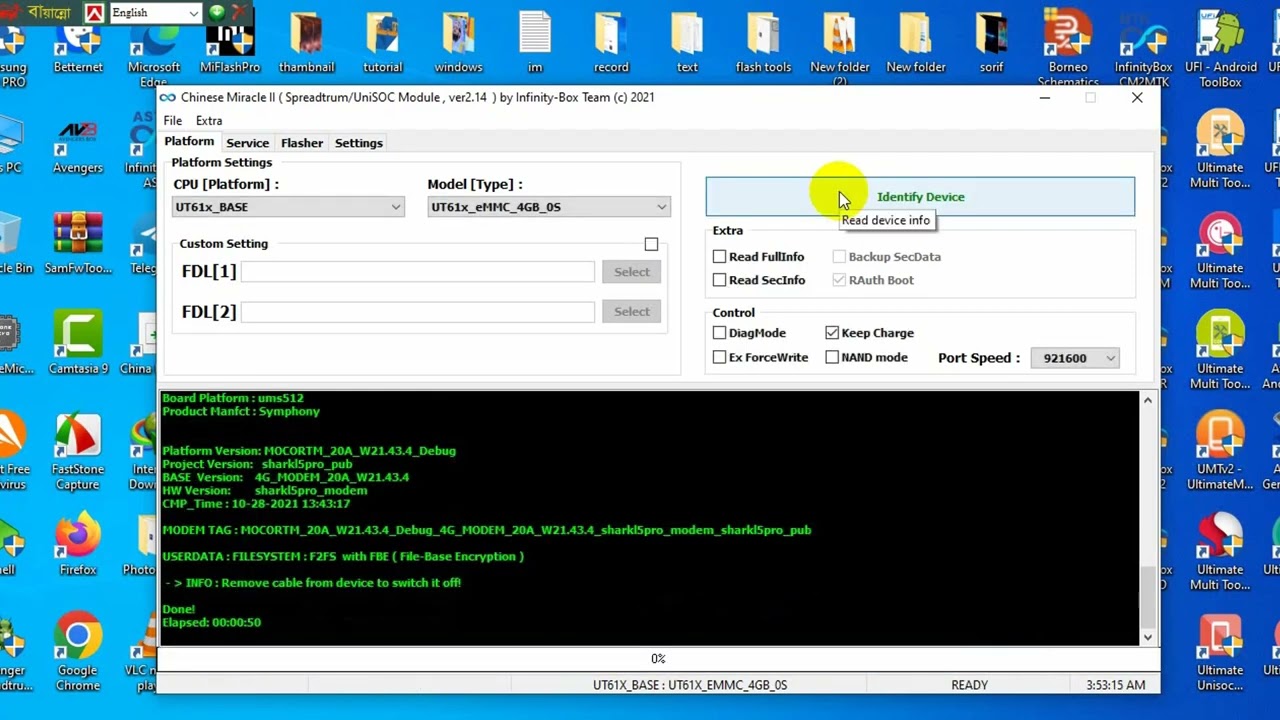
Task: Expand the CPU Platform dropdown
Action: (x=288, y=207)
